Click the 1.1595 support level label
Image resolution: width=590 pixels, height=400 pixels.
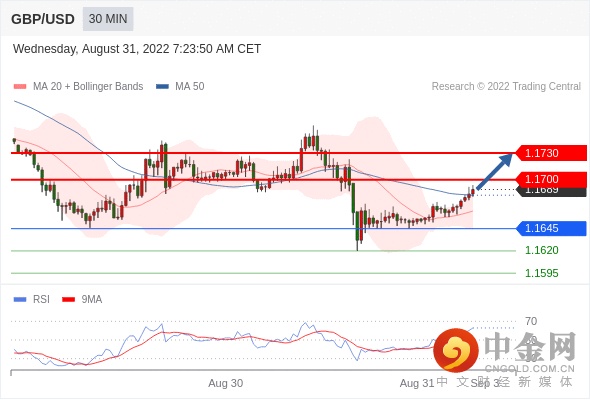tap(541, 273)
